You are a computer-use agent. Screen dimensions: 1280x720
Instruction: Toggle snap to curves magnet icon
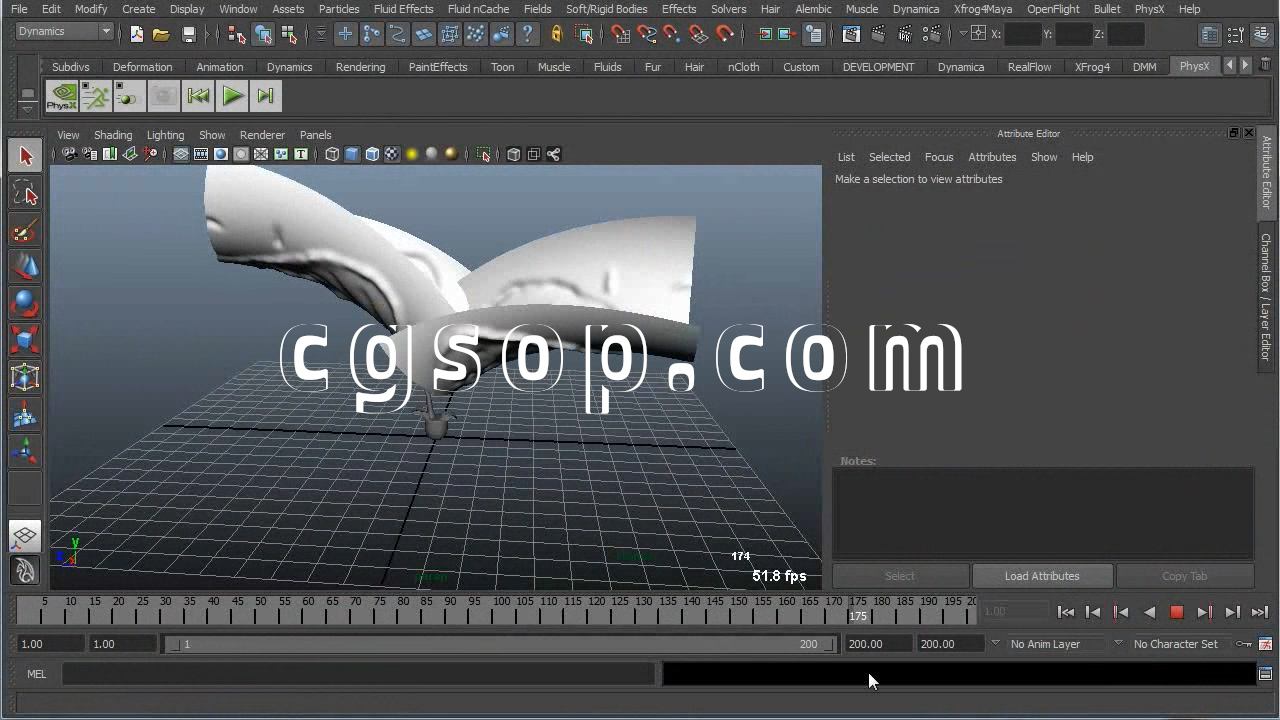[647, 34]
